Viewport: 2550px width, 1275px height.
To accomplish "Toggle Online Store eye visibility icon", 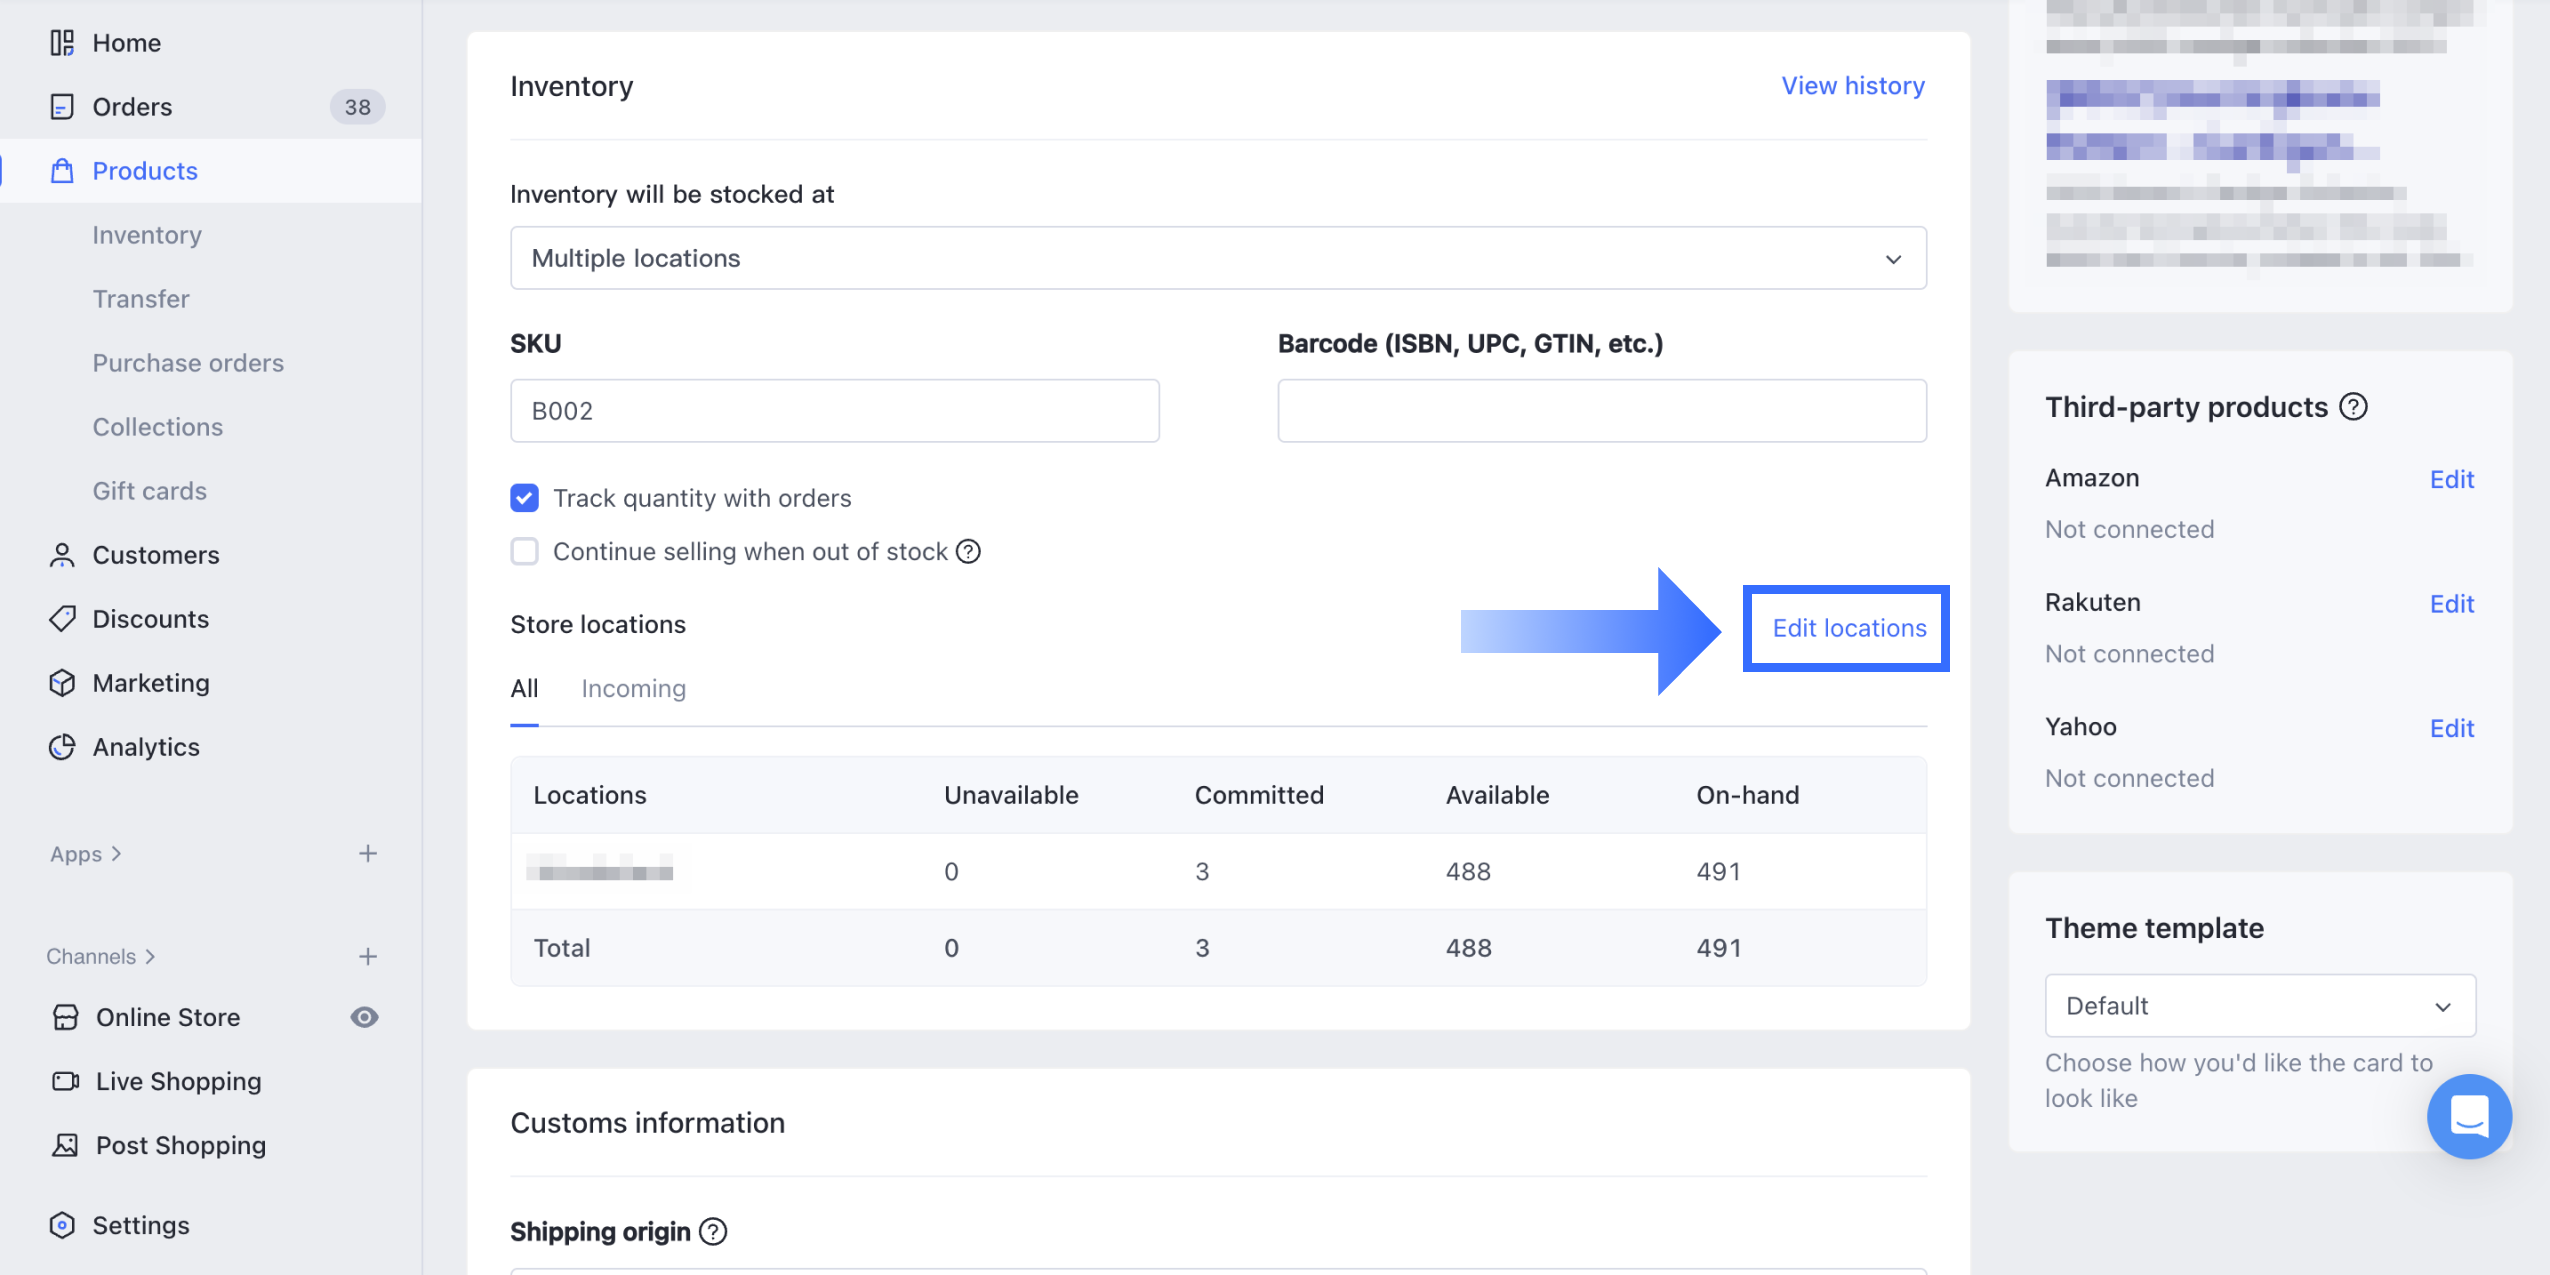I will coord(364,1017).
